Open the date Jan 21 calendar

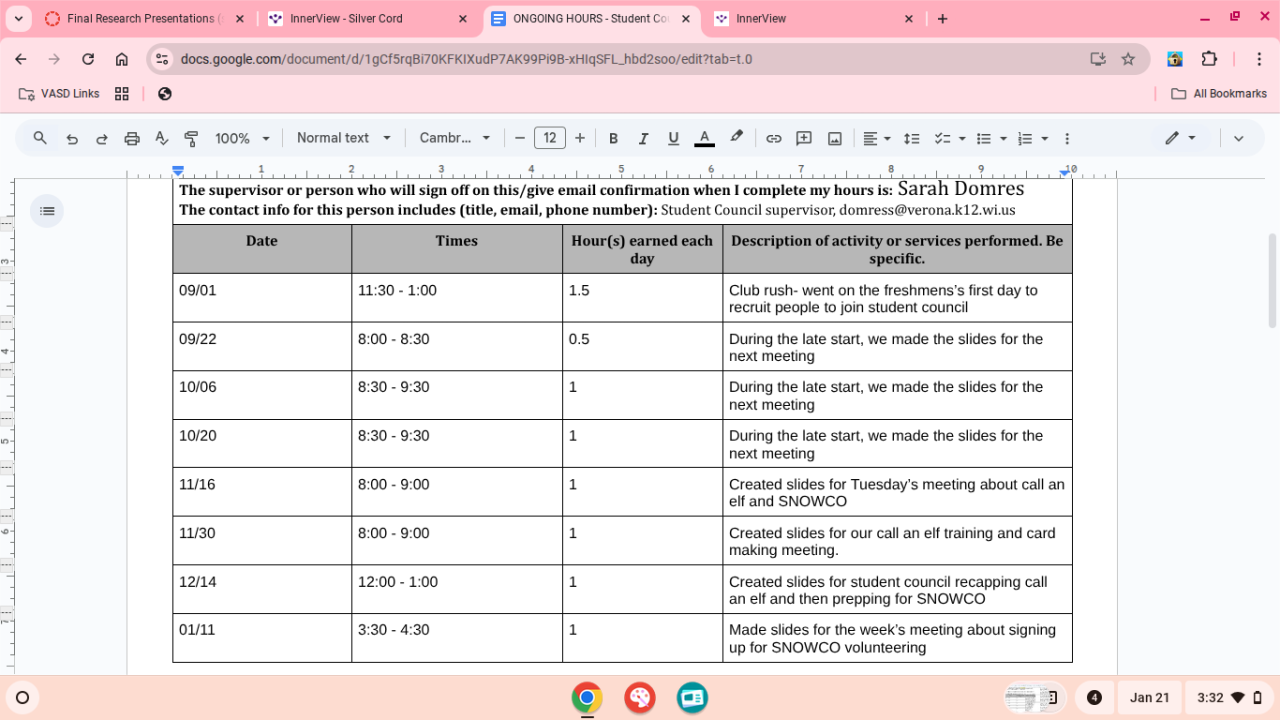[x=1149, y=698]
